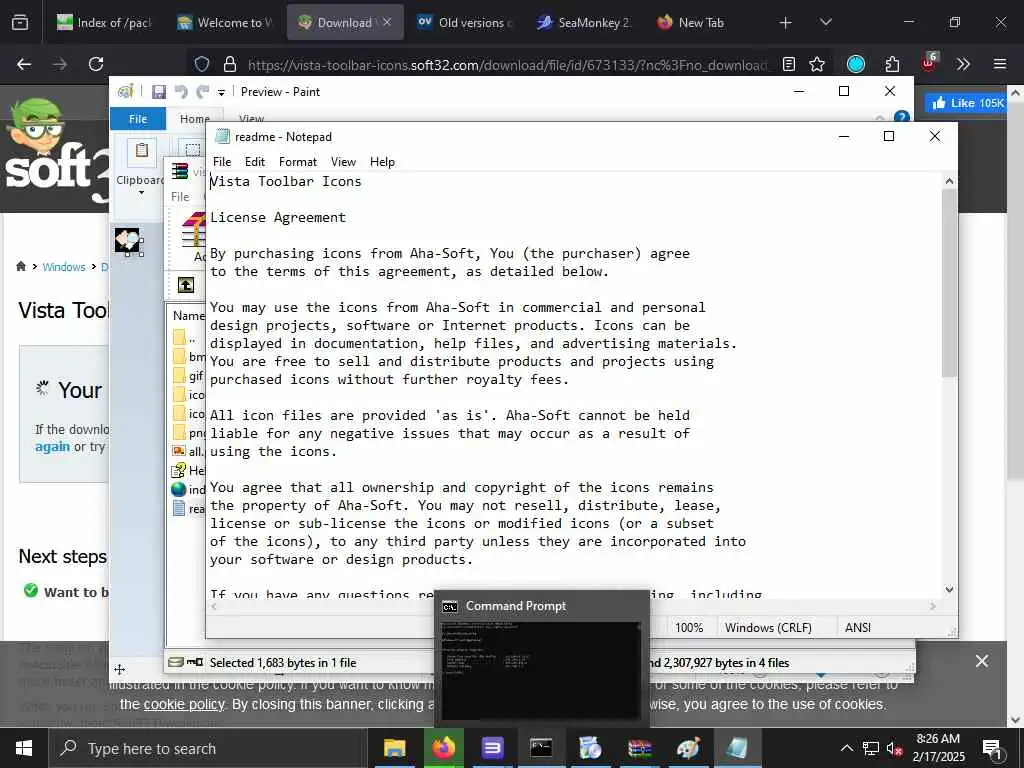1024x768 pixels.
Task: Open Notepad's Edit menu
Action: point(255,162)
